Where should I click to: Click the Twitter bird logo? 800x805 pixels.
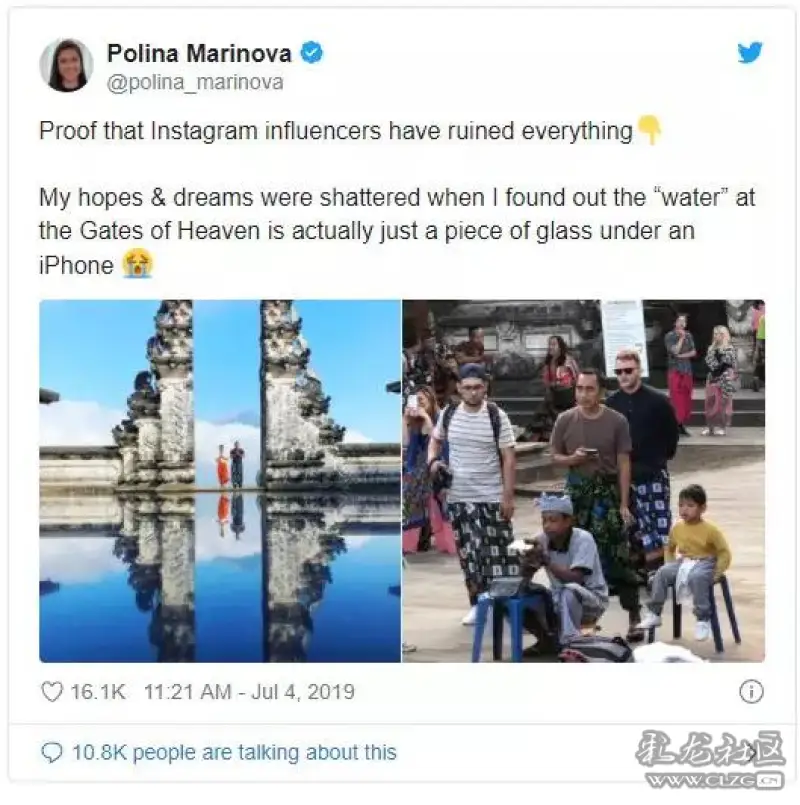tap(750, 53)
